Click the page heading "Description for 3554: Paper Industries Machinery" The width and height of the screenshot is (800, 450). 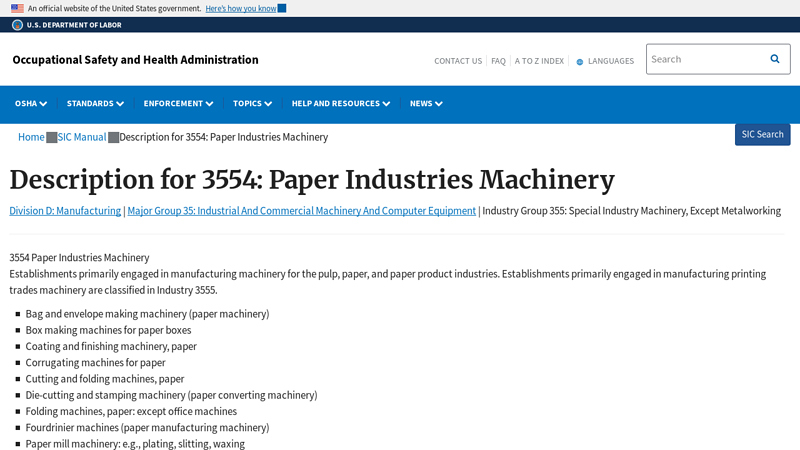click(312, 180)
